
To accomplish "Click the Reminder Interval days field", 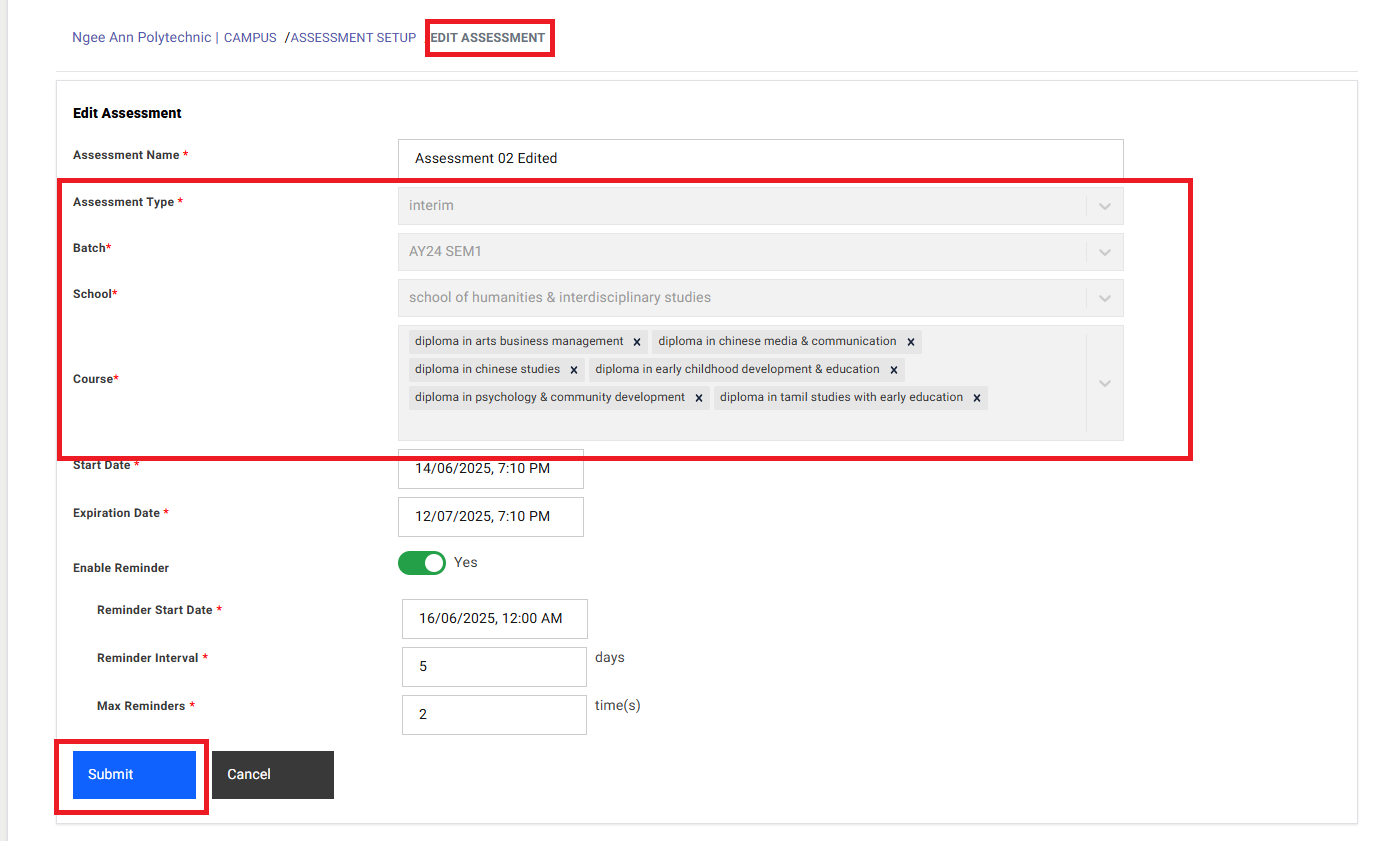I will (494, 667).
